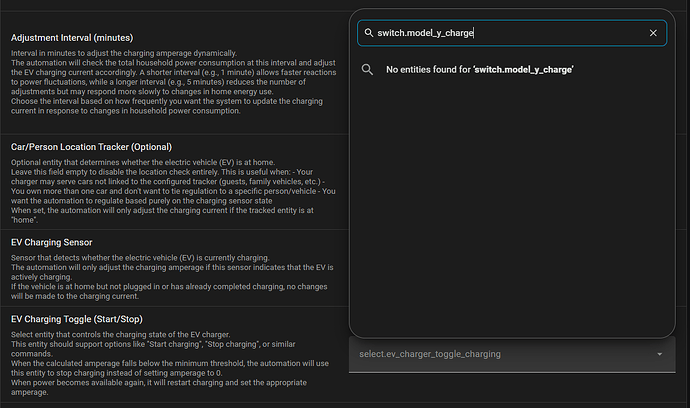Select the "Car/Person Location Tracker (Optional)" heading
Image resolution: width=690 pixels, height=408 pixels.
click(92, 147)
